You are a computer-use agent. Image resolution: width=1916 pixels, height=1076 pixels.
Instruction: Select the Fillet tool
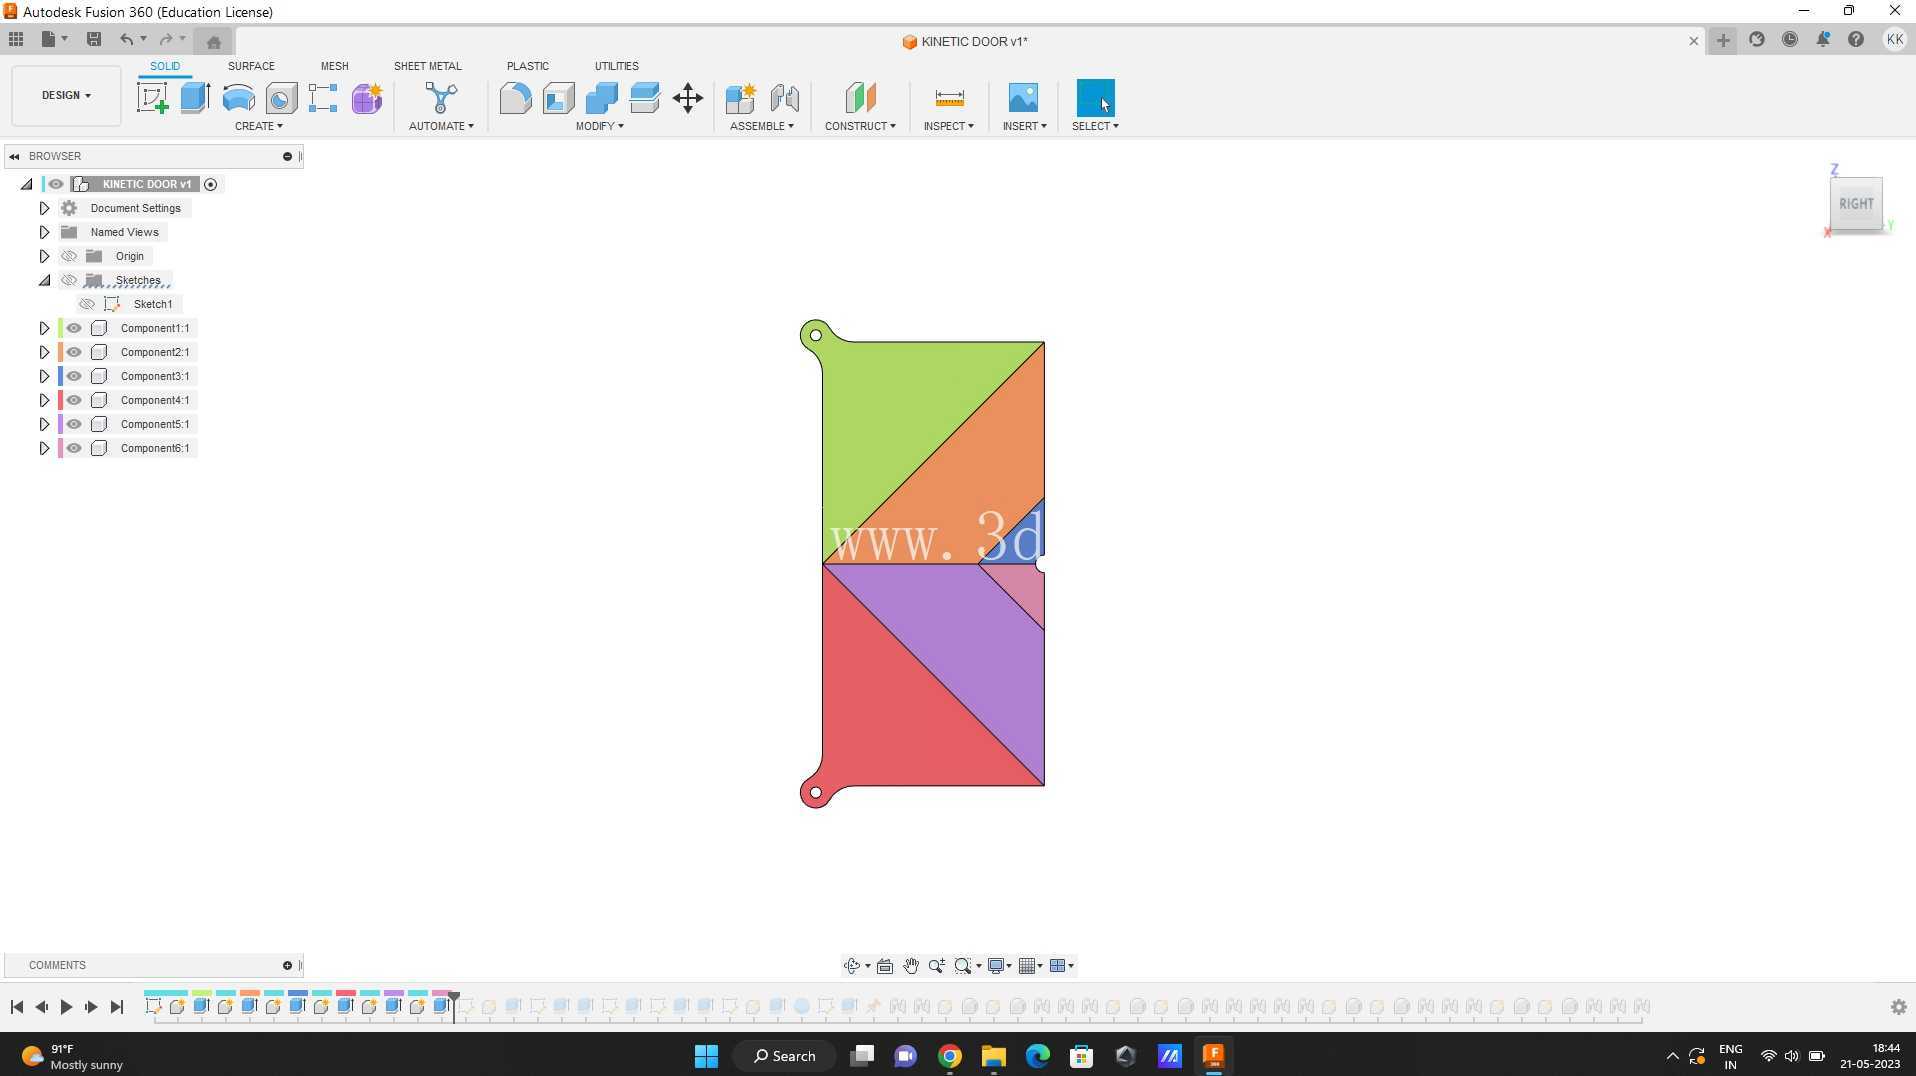coord(515,98)
